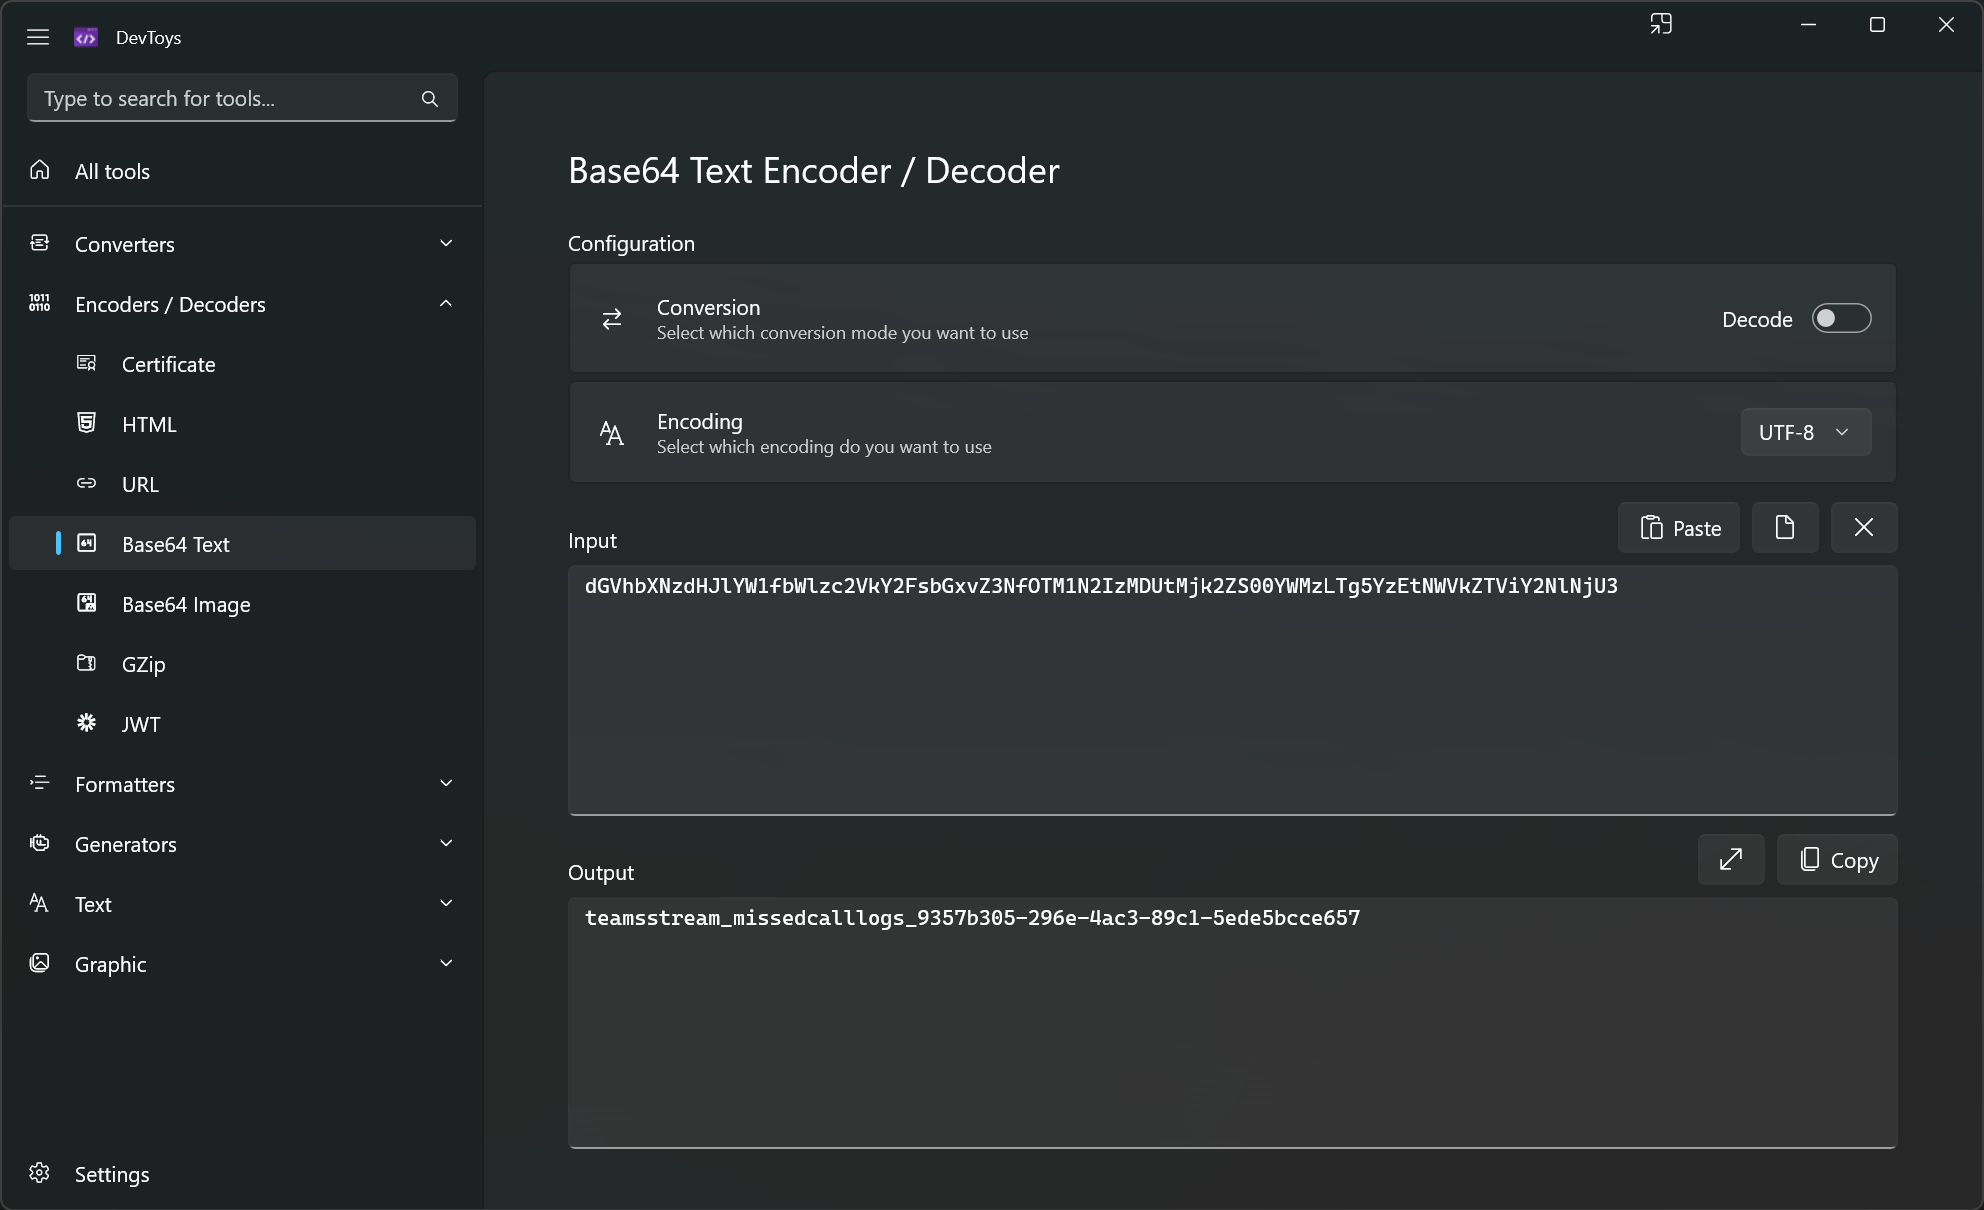
Task: Click the Formatters category icon
Action: point(40,783)
